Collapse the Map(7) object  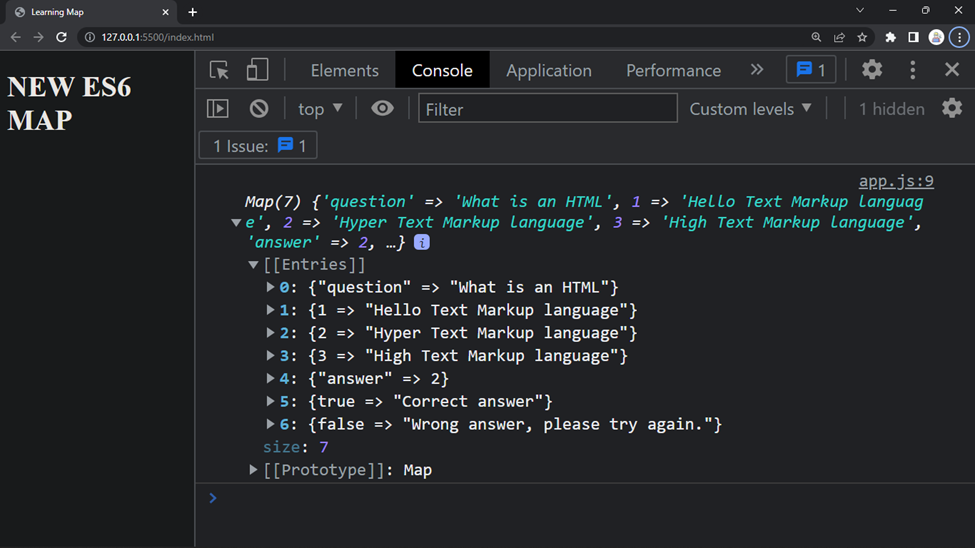(x=236, y=222)
